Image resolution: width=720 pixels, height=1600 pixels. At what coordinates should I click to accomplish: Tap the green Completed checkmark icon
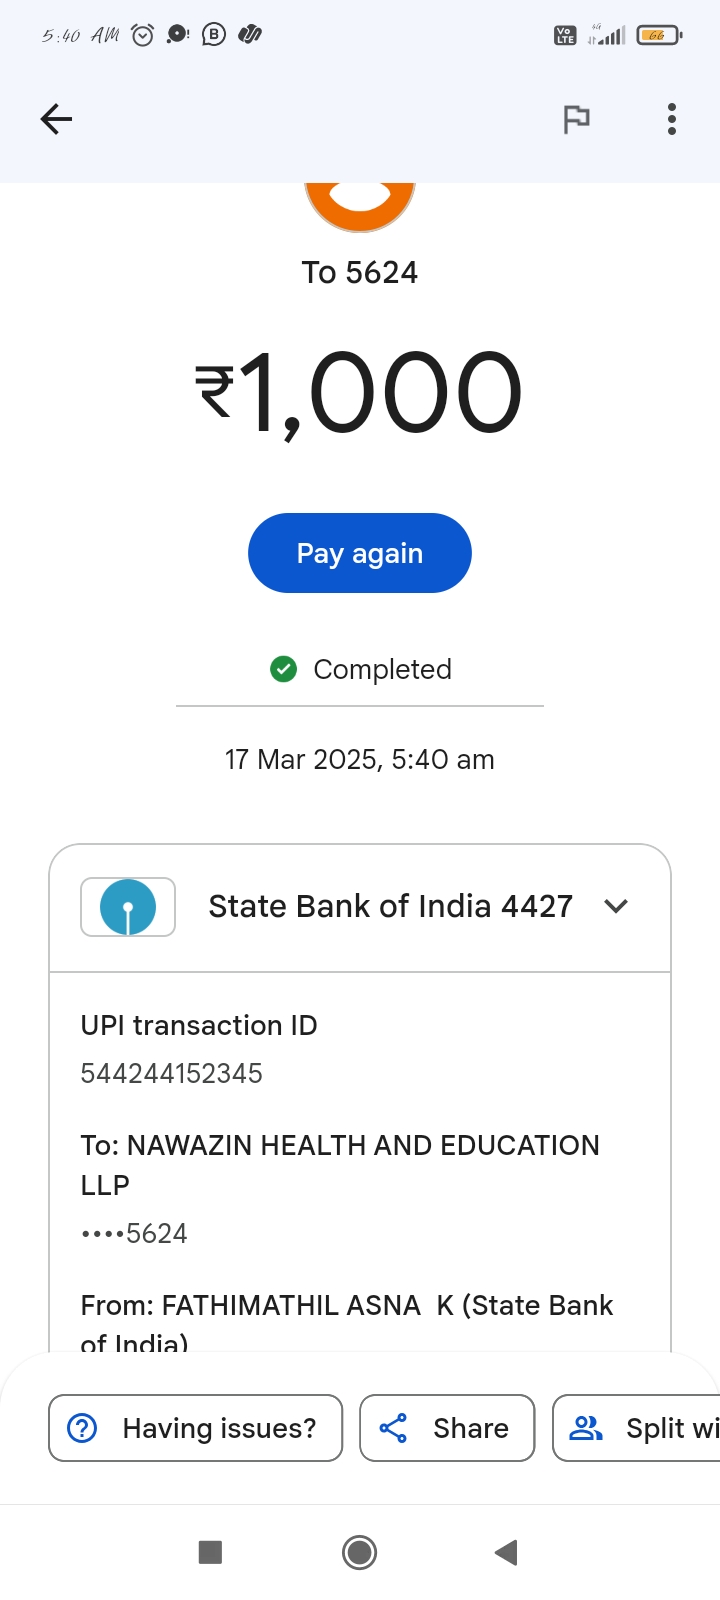point(284,669)
